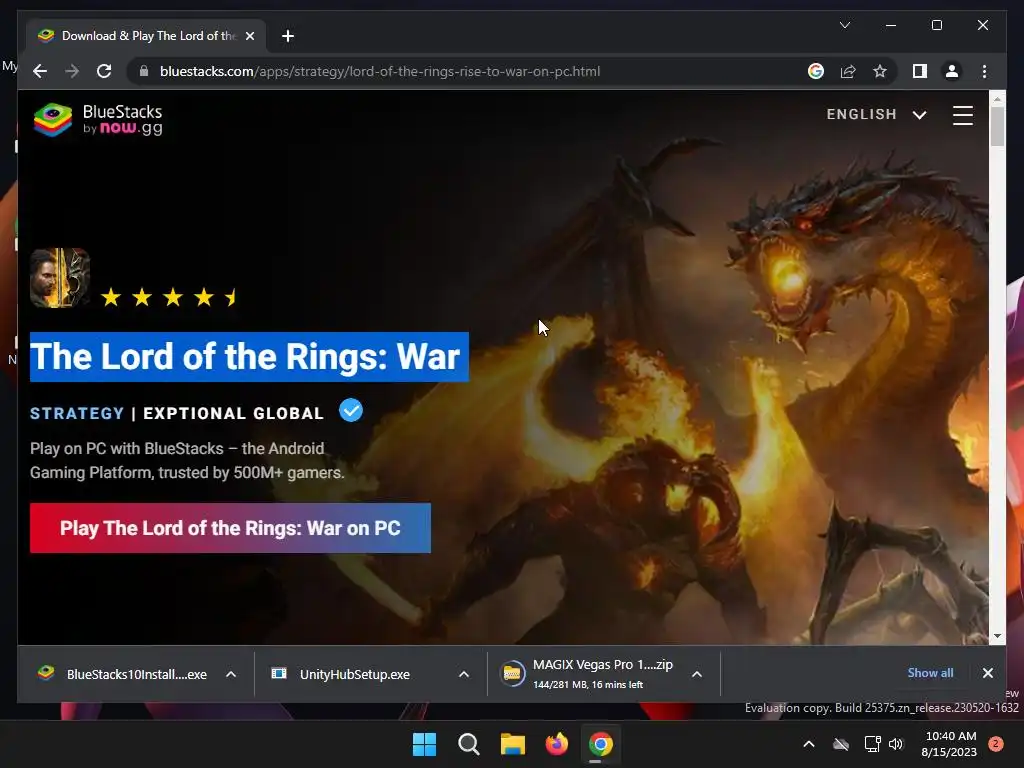
Task: Open Windows taskbar search
Action: click(x=468, y=744)
